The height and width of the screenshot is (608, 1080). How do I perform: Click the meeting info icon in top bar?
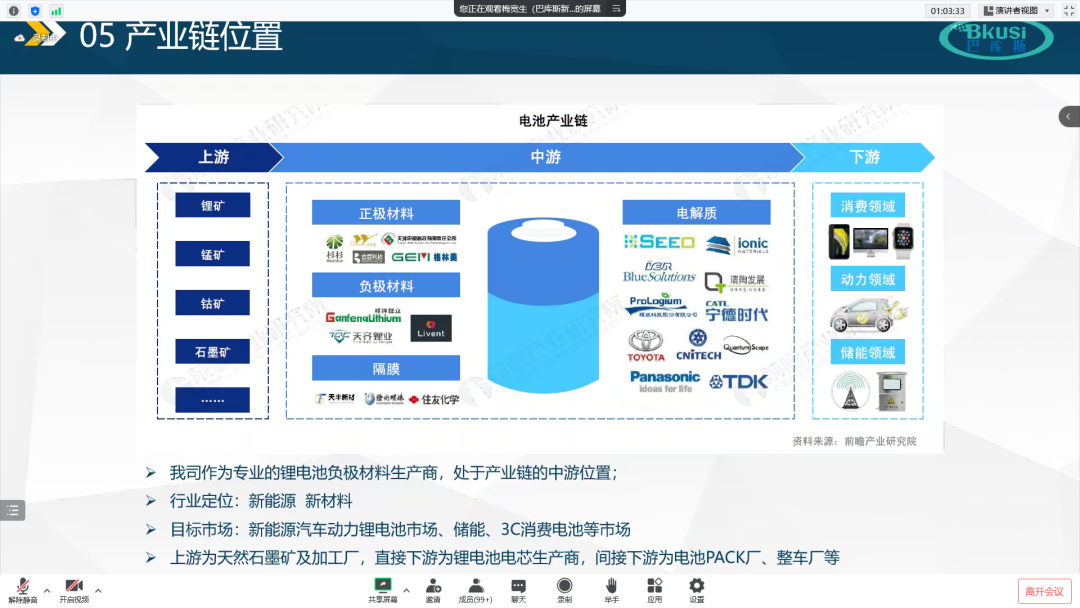click(14, 10)
